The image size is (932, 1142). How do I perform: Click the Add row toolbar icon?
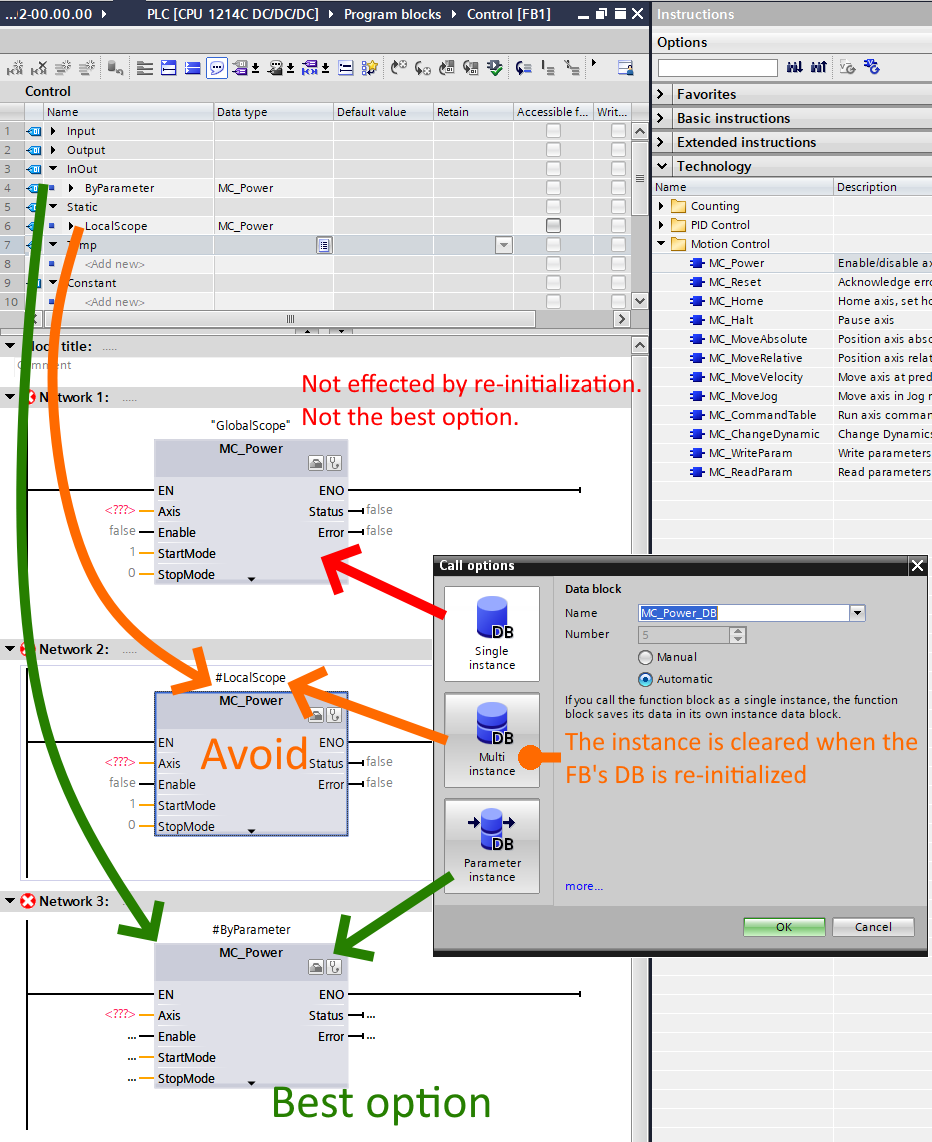(87, 68)
